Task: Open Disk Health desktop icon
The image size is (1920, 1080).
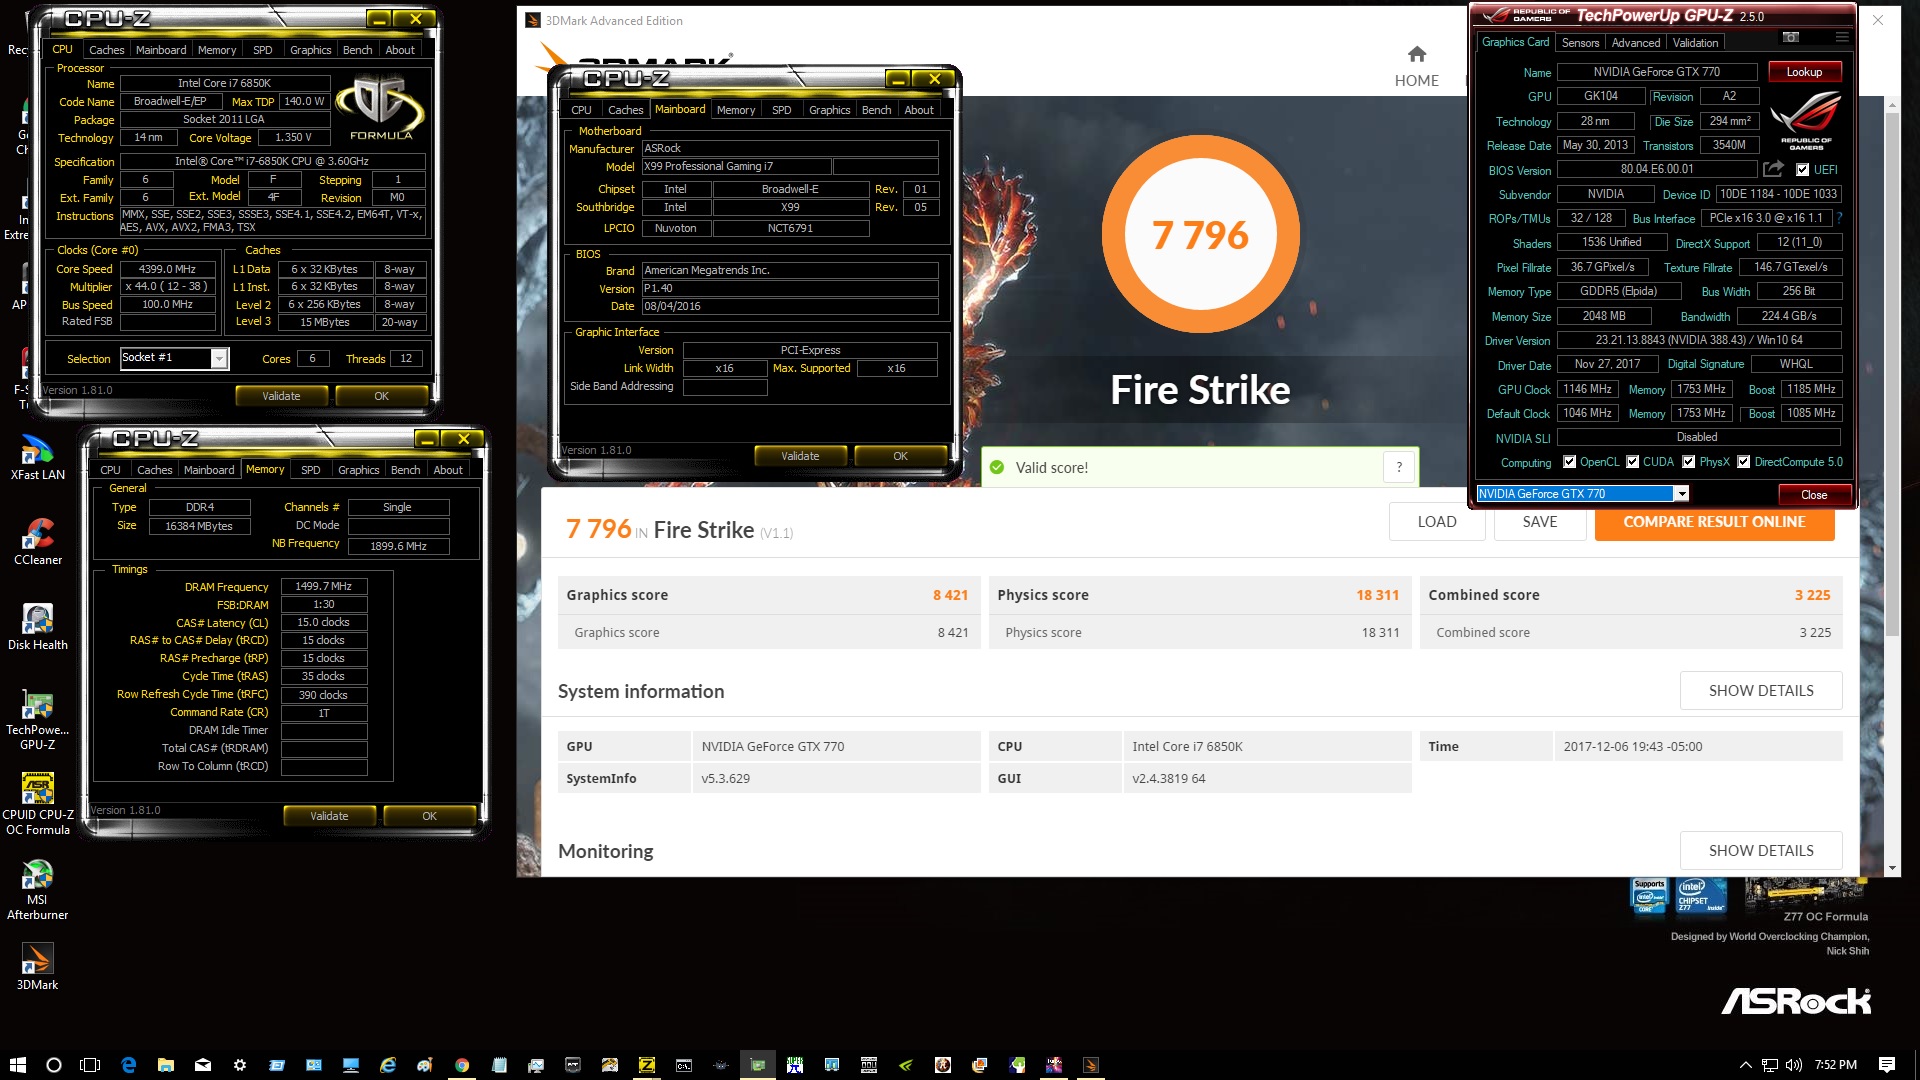Action: (38, 628)
